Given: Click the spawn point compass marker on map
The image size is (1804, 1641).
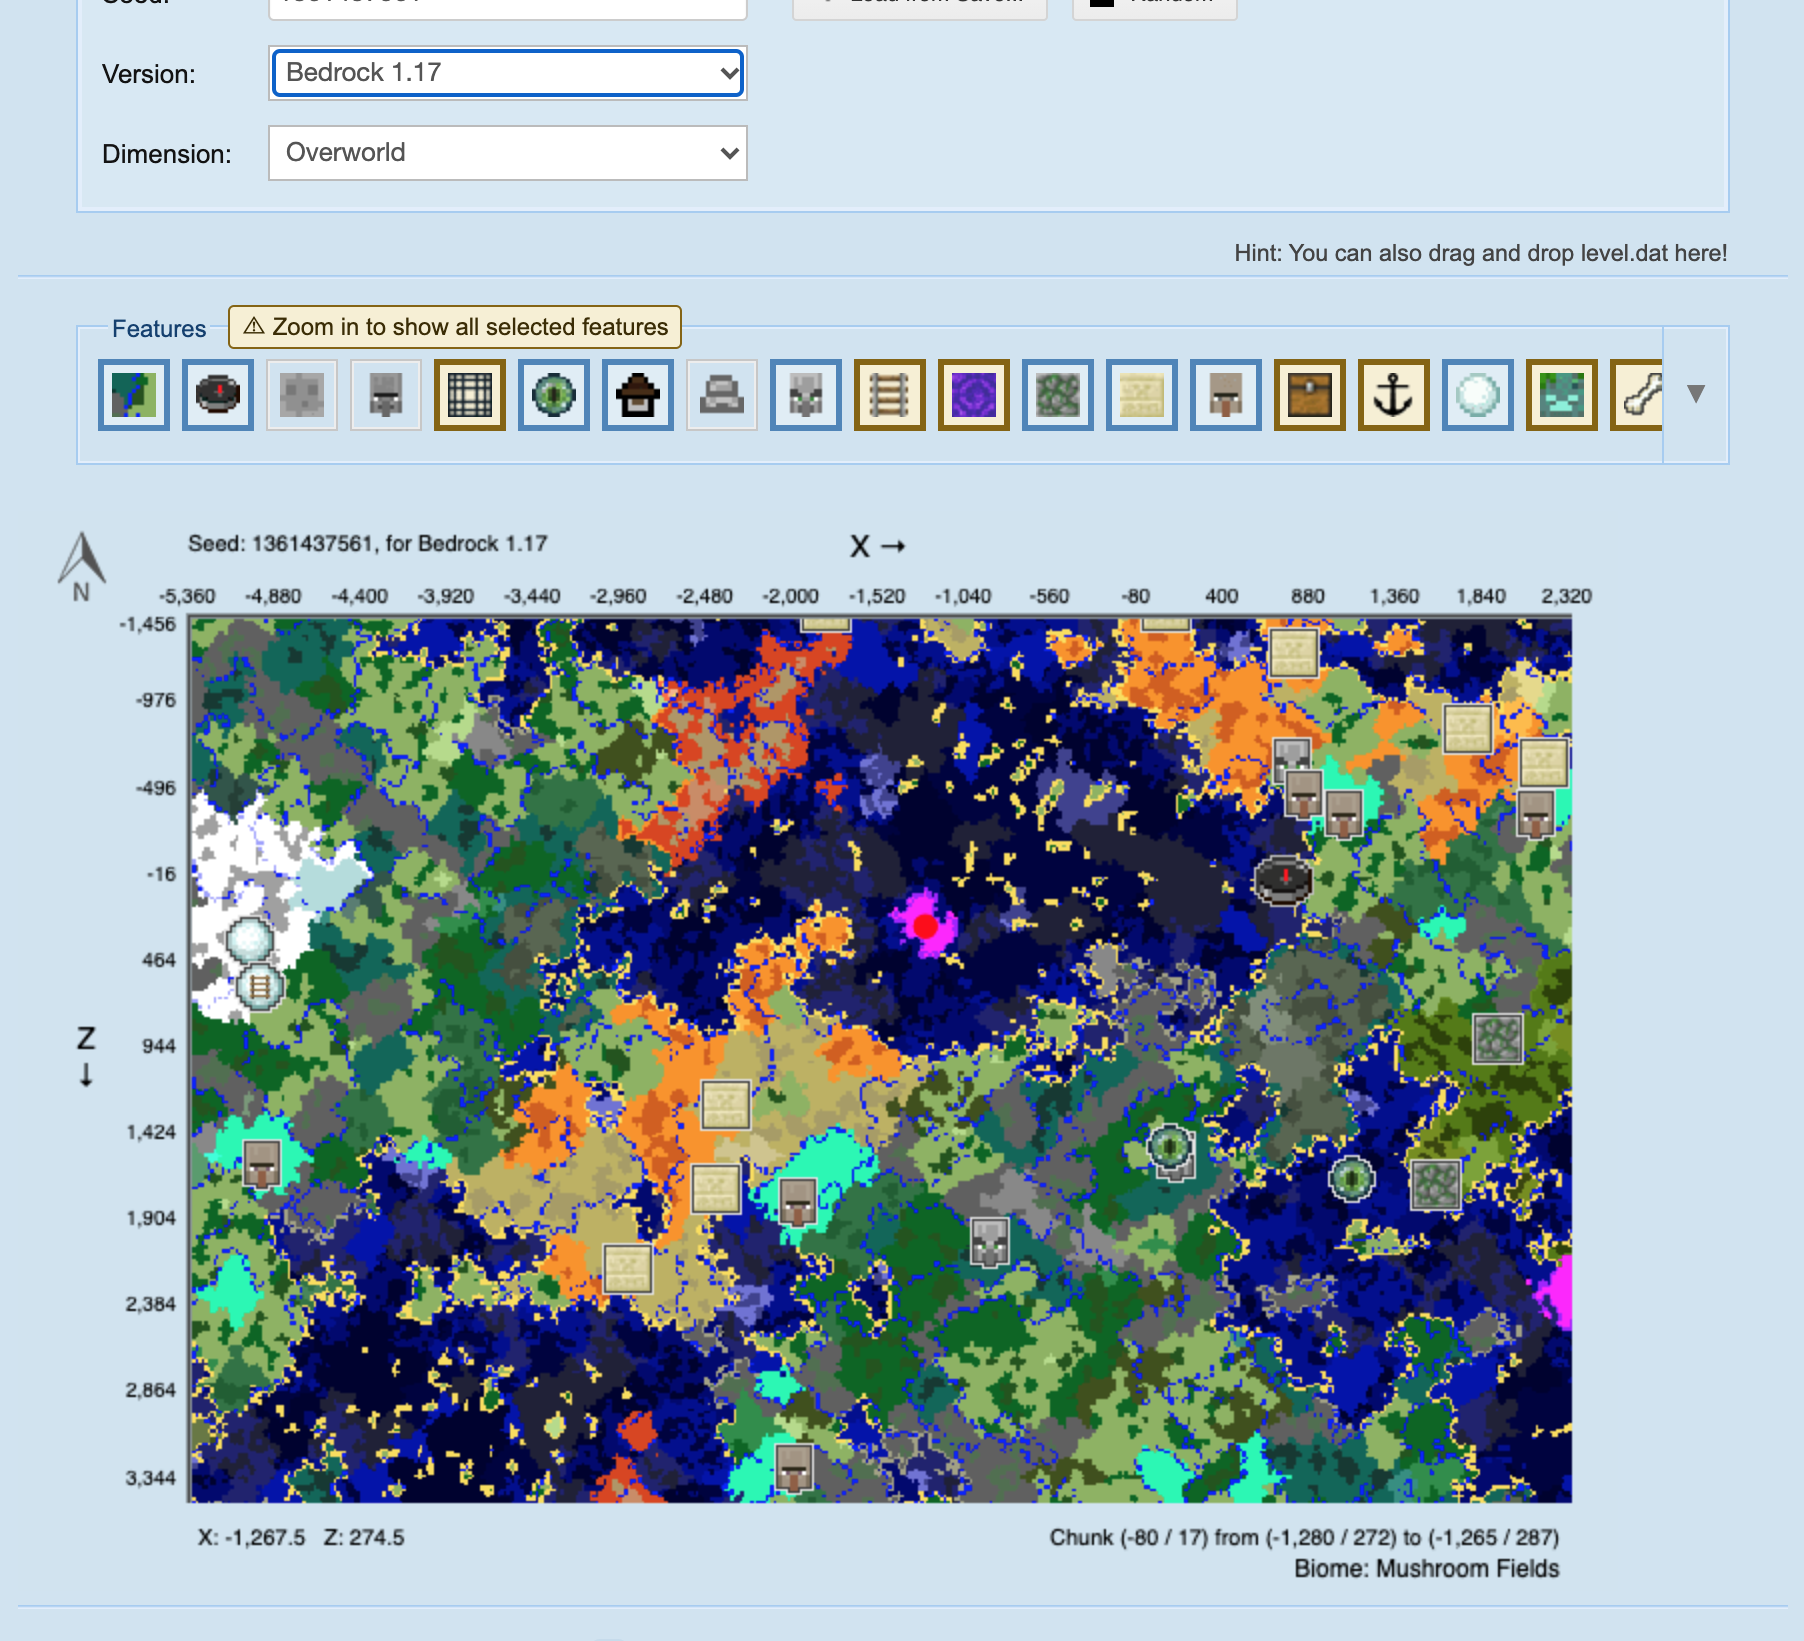Looking at the screenshot, I should click(1282, 881).
